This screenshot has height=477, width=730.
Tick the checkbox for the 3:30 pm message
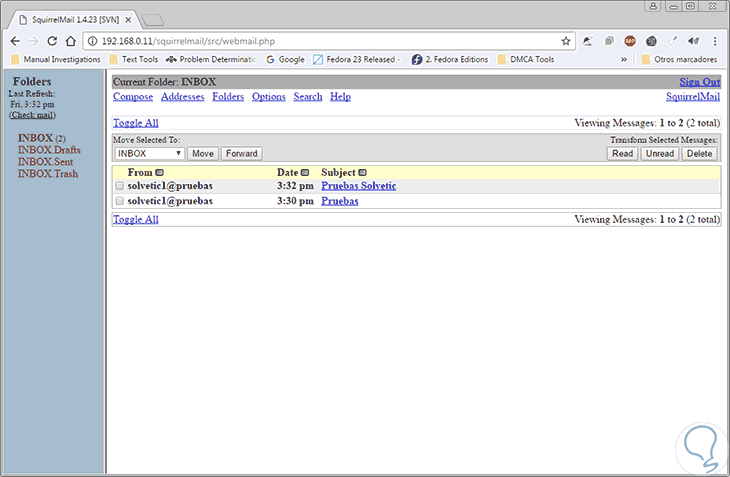click(120, 201)
